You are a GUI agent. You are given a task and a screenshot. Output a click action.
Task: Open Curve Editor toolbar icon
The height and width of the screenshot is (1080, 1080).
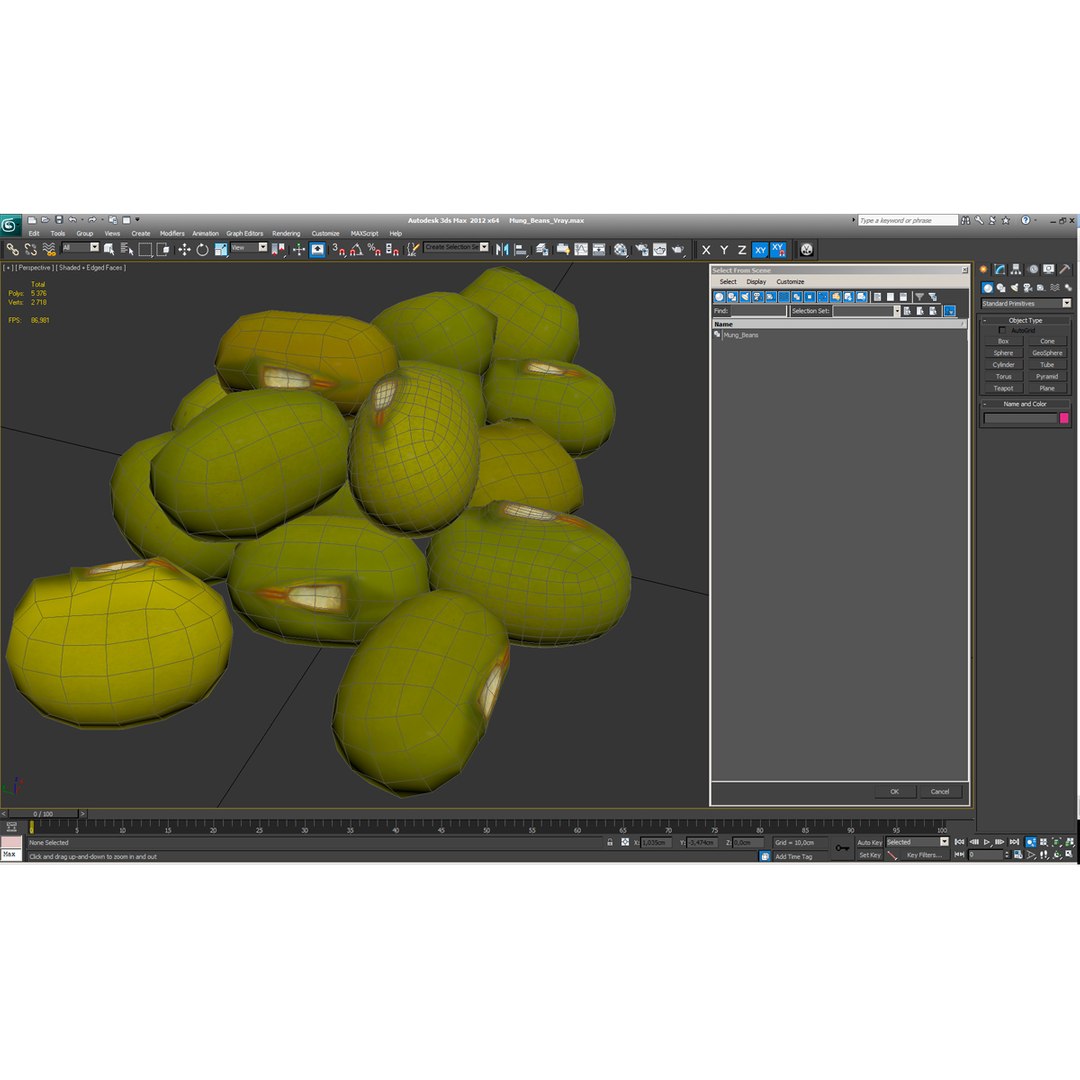(581, 249)
